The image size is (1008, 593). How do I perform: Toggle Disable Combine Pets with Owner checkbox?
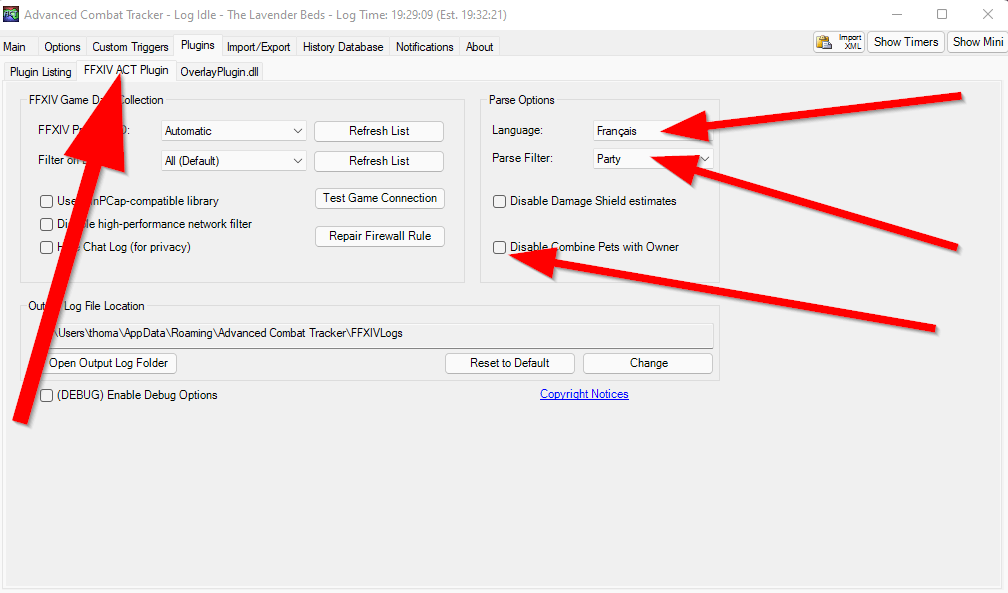[x=500, y=248]
